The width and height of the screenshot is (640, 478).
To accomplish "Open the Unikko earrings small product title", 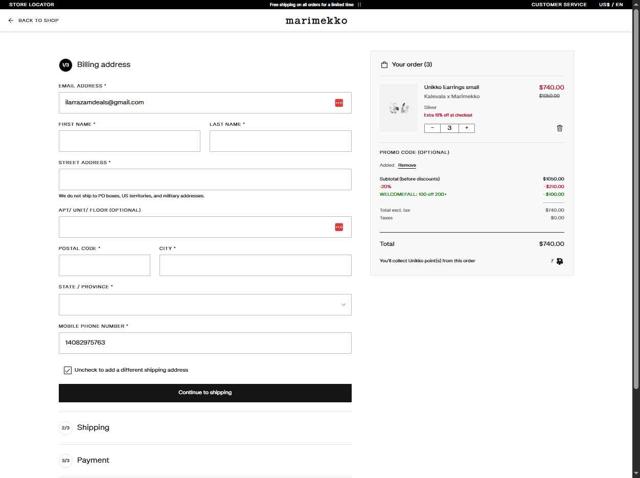I will tap(451, 87).
